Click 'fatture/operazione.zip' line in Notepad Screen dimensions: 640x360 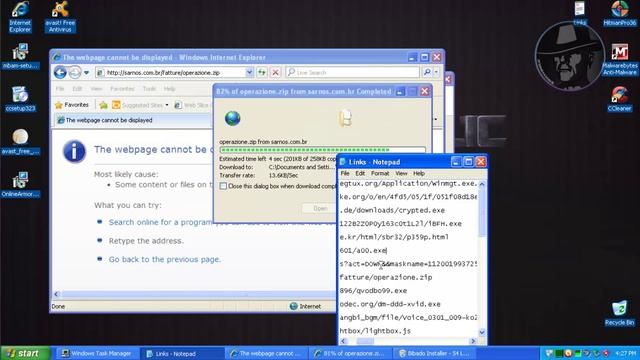(x=386, y=278)
